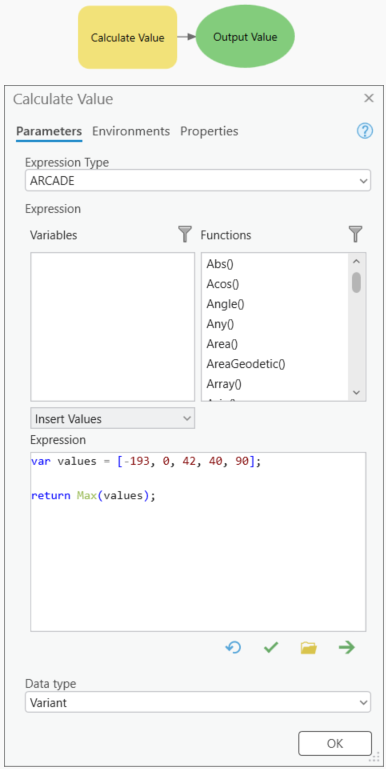Screen dimensions: 386x769
Task: Select Acos() in the Functions list
Action: [x=223, y=284]
